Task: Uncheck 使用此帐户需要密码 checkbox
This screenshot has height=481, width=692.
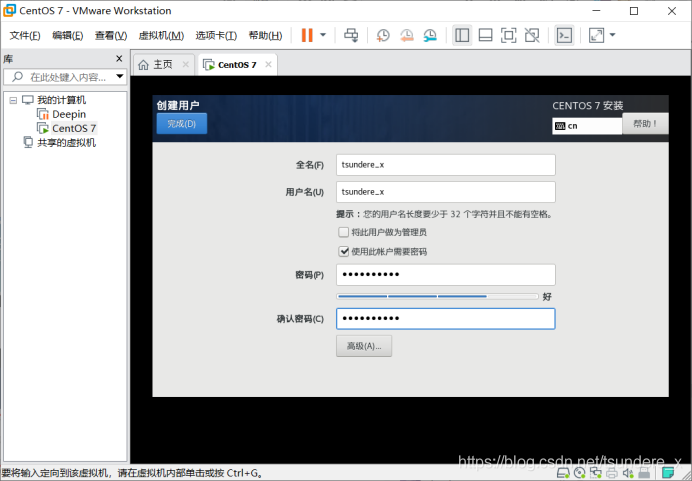Action: 343,252
